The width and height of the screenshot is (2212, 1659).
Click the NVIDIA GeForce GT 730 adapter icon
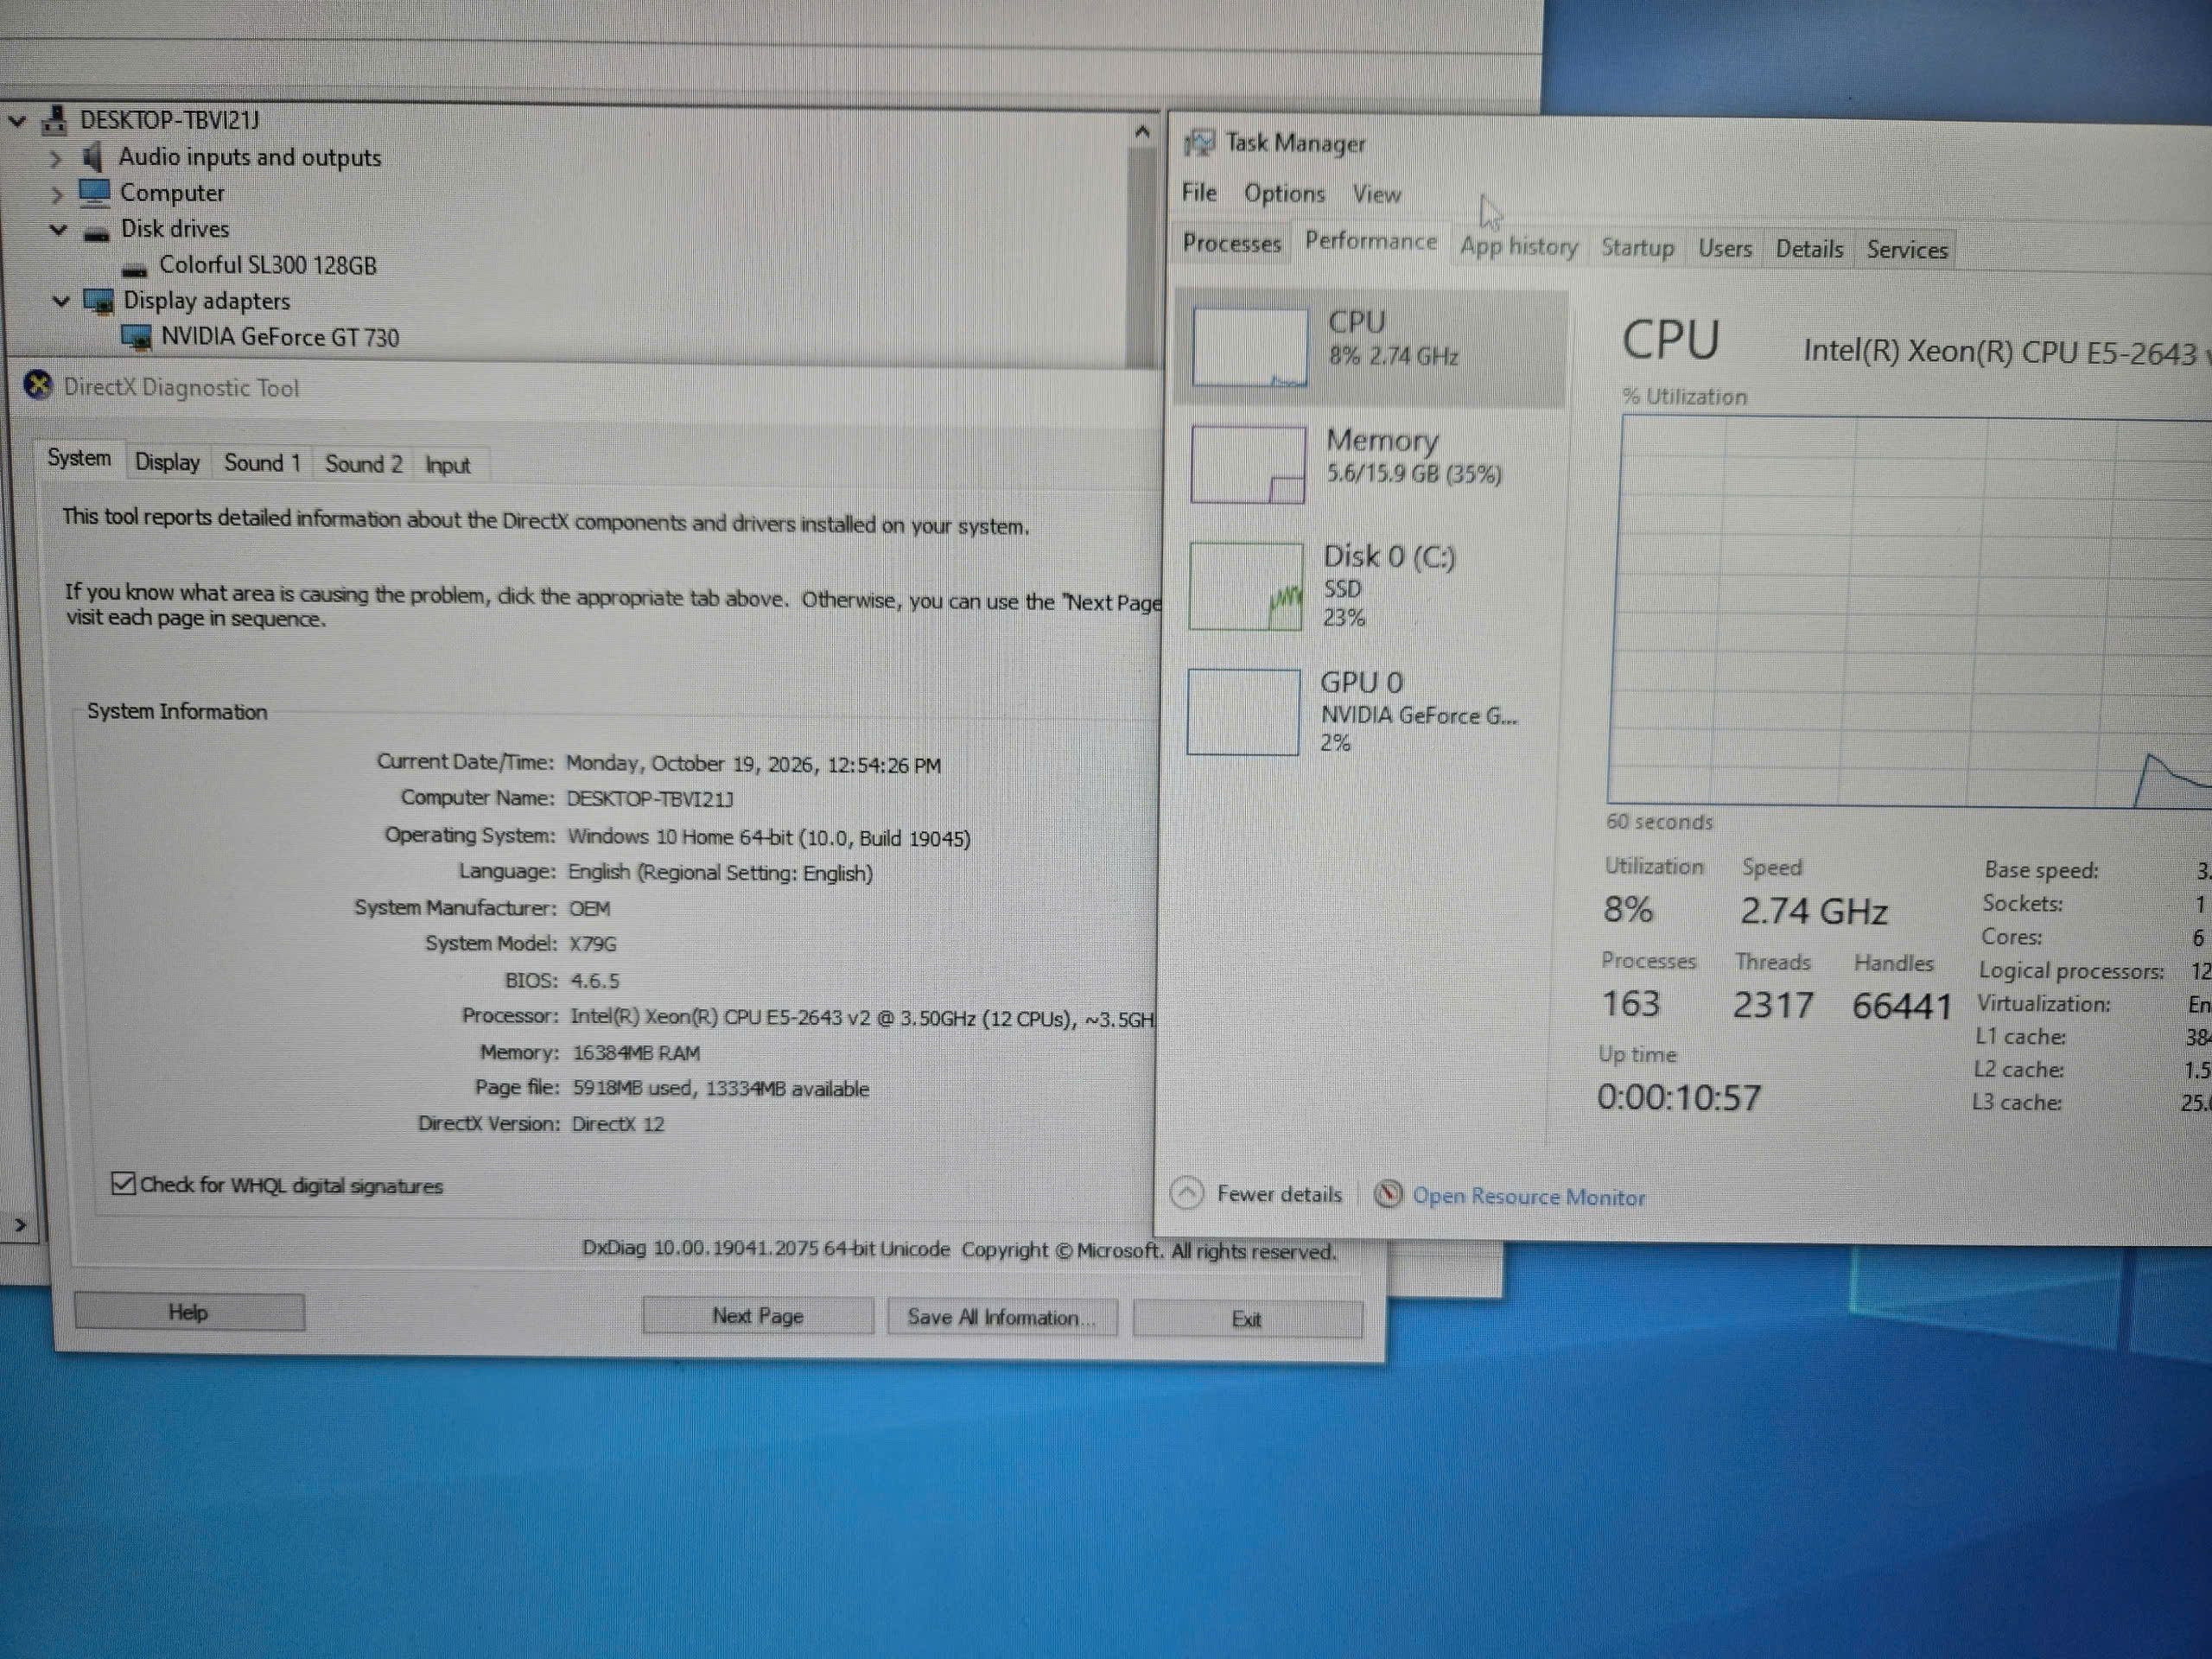(136, 337)
